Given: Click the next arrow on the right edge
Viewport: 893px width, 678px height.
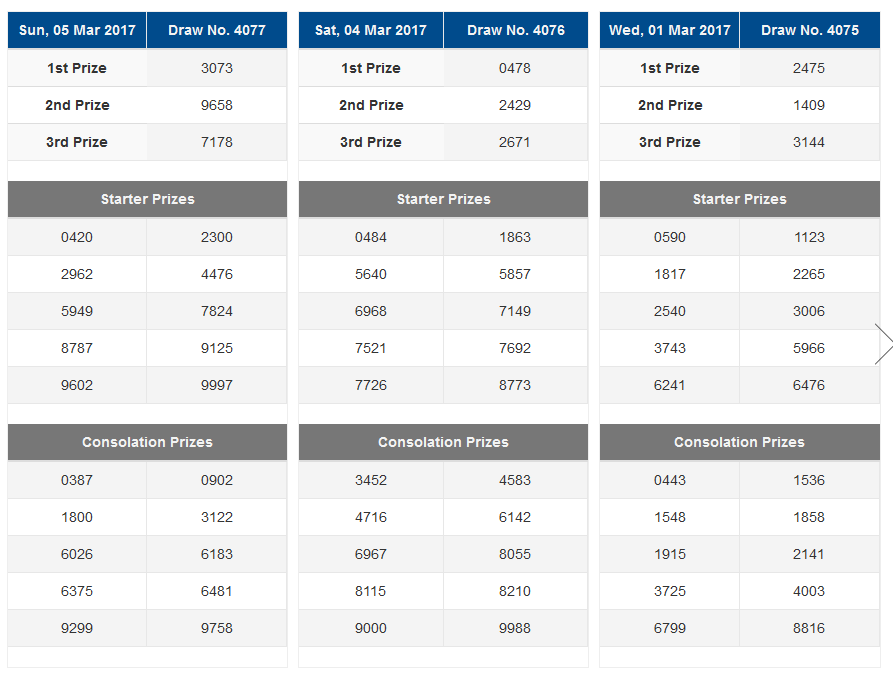Looking at the screenshot, I should (883, 344).
